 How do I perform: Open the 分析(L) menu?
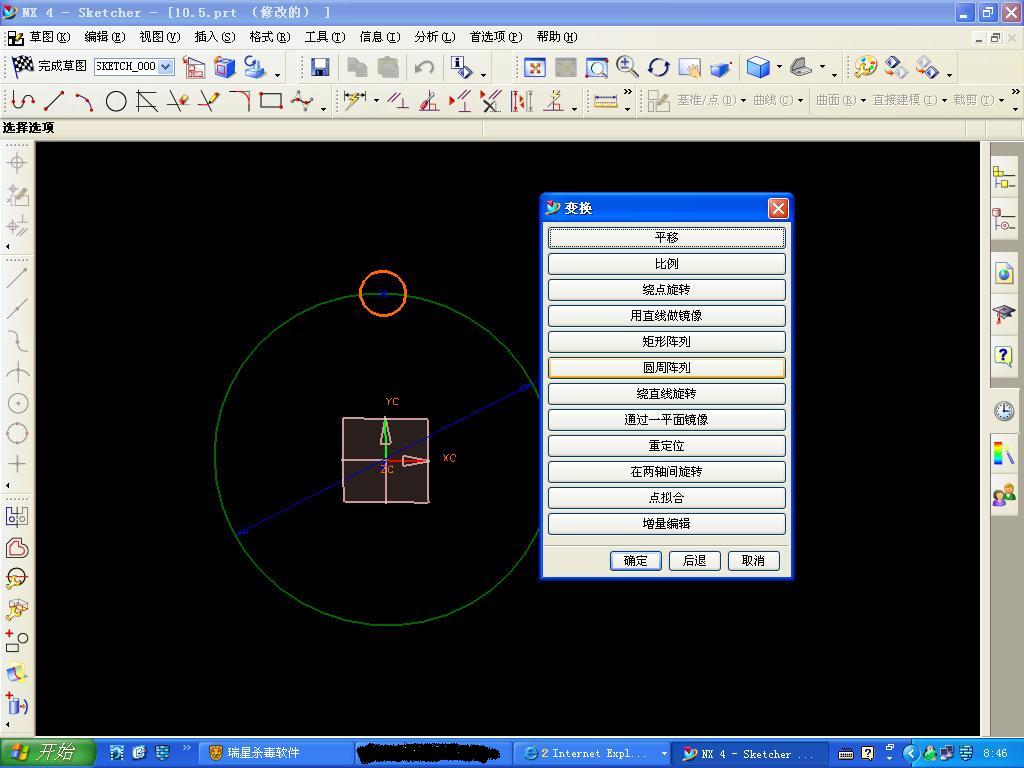(434, 37)
